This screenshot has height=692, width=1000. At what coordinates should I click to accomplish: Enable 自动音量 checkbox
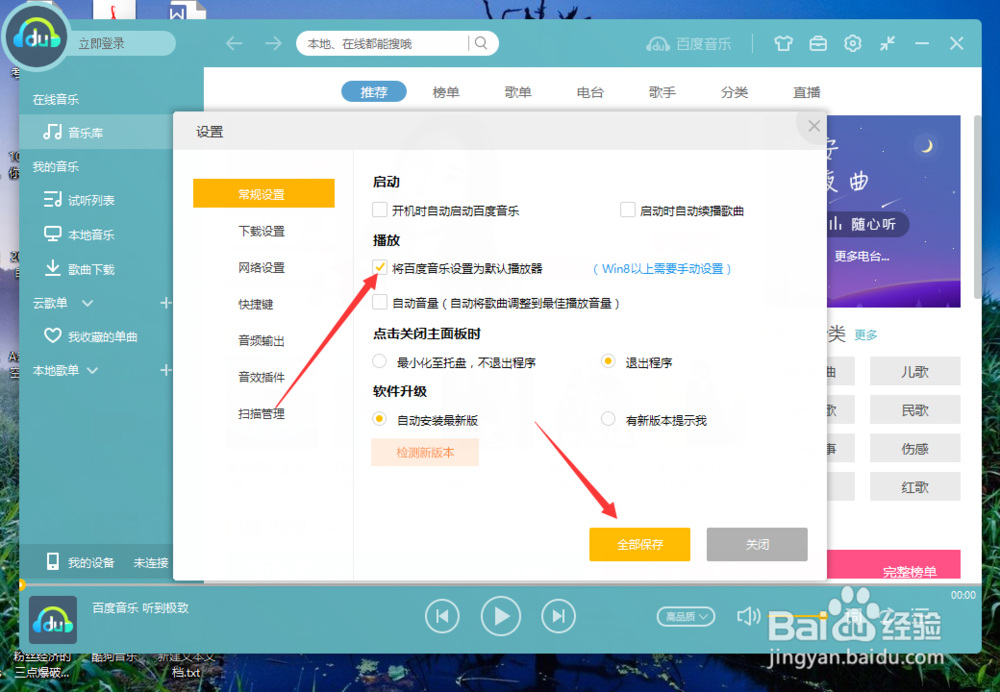tap(379, 302)
